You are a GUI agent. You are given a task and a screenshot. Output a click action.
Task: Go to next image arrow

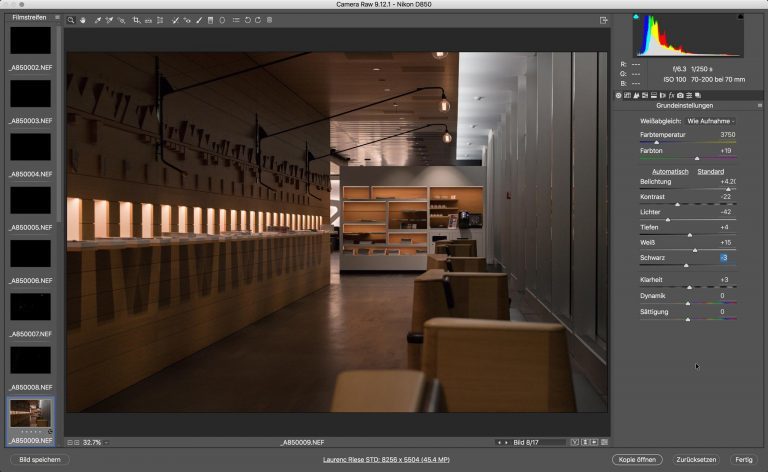pos(506,443)
